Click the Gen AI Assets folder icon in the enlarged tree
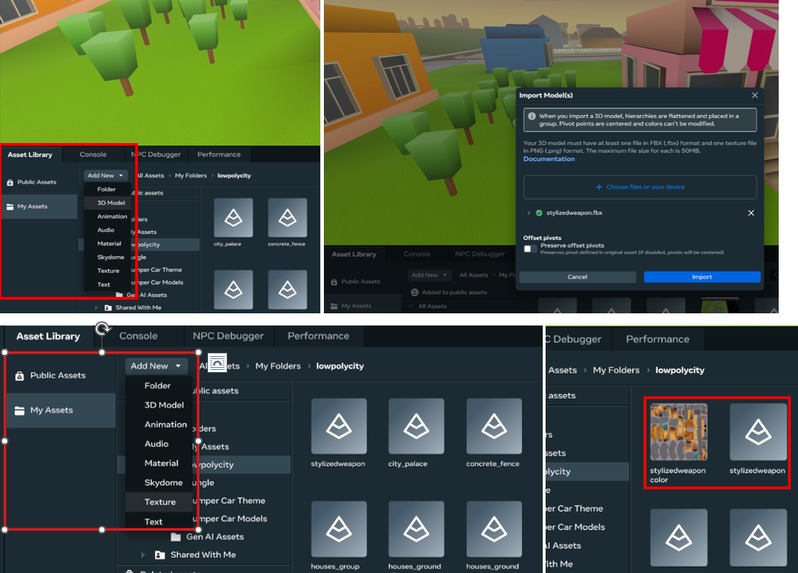798x573 pixels. pos(176,537)
